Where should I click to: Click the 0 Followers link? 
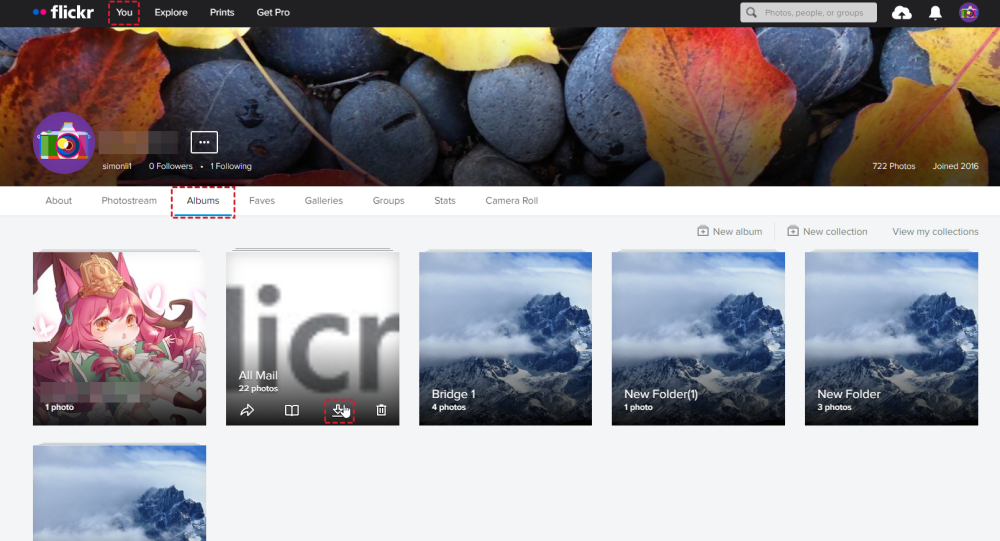click(170, 166)
